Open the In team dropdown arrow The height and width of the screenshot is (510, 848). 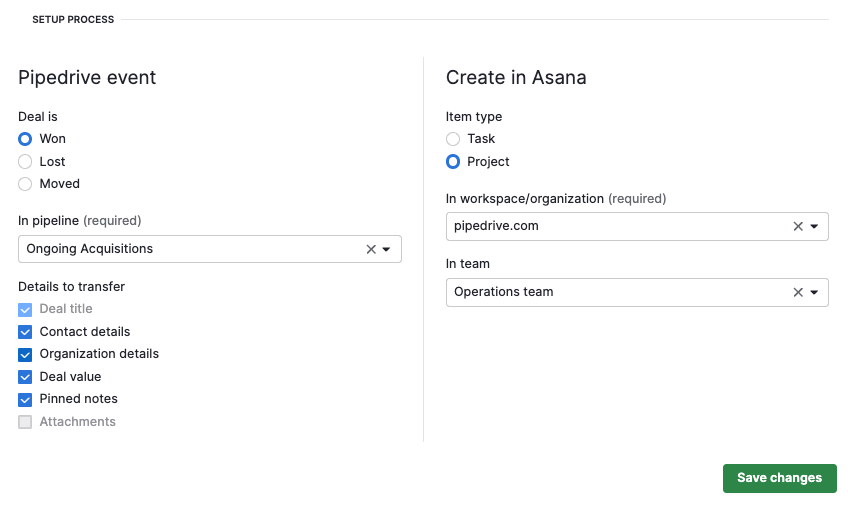[814, 293]
